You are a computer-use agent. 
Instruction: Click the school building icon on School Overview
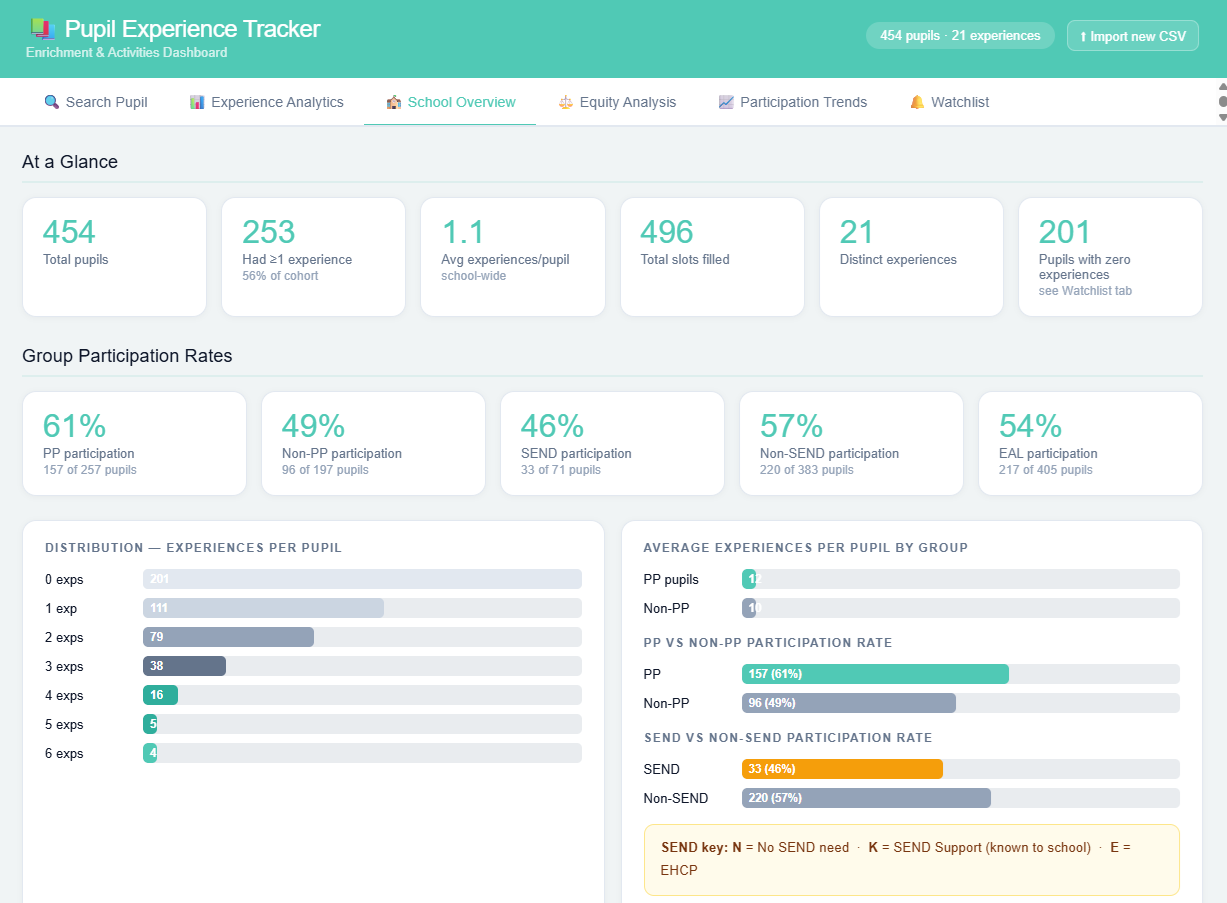click(394, 102)
